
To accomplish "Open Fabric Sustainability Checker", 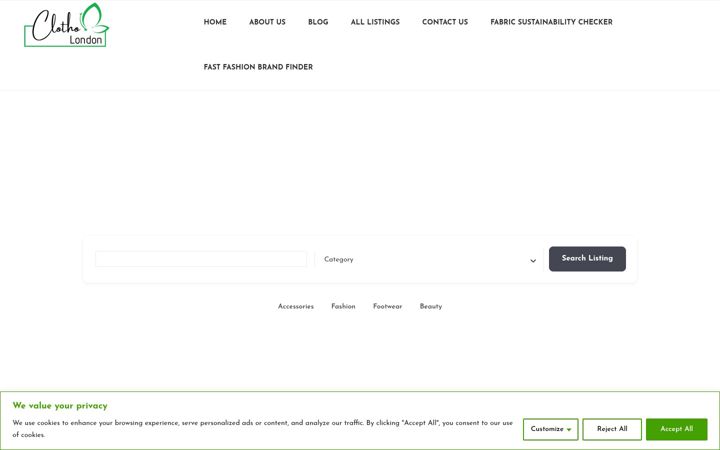I will pos(551,22).
